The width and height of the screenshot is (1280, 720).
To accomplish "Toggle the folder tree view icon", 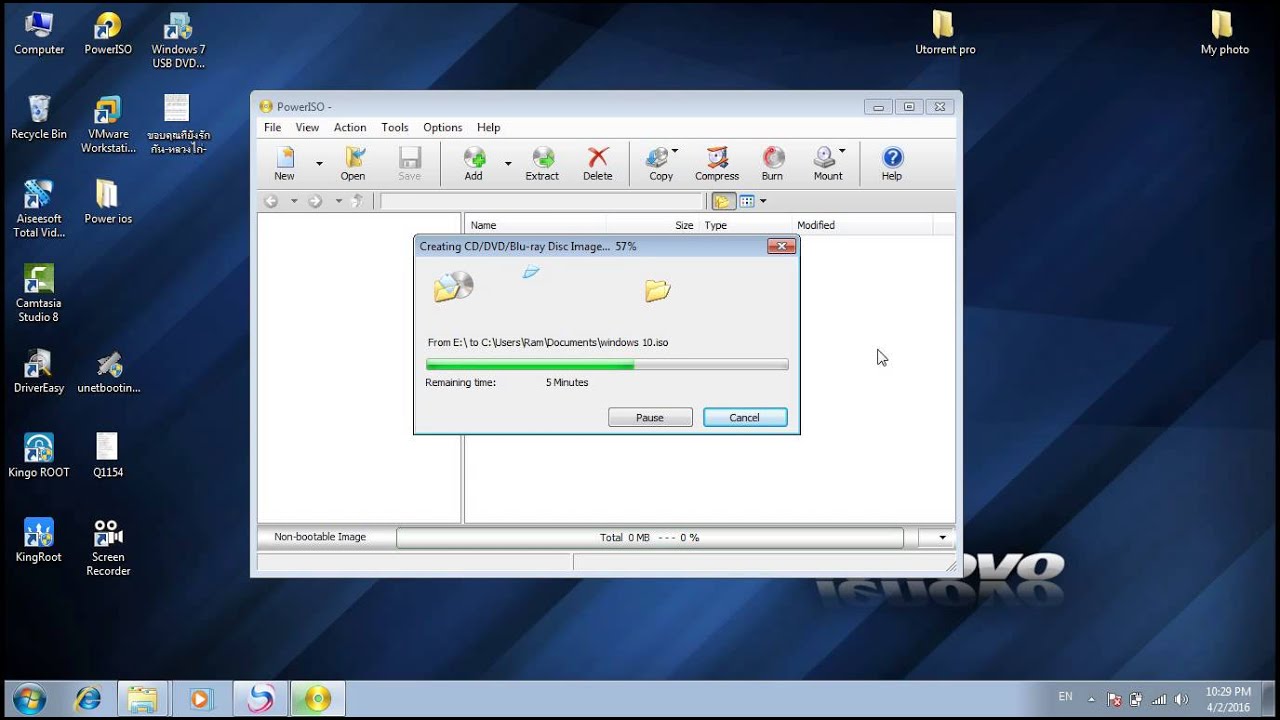I will [x=723, y=201].
